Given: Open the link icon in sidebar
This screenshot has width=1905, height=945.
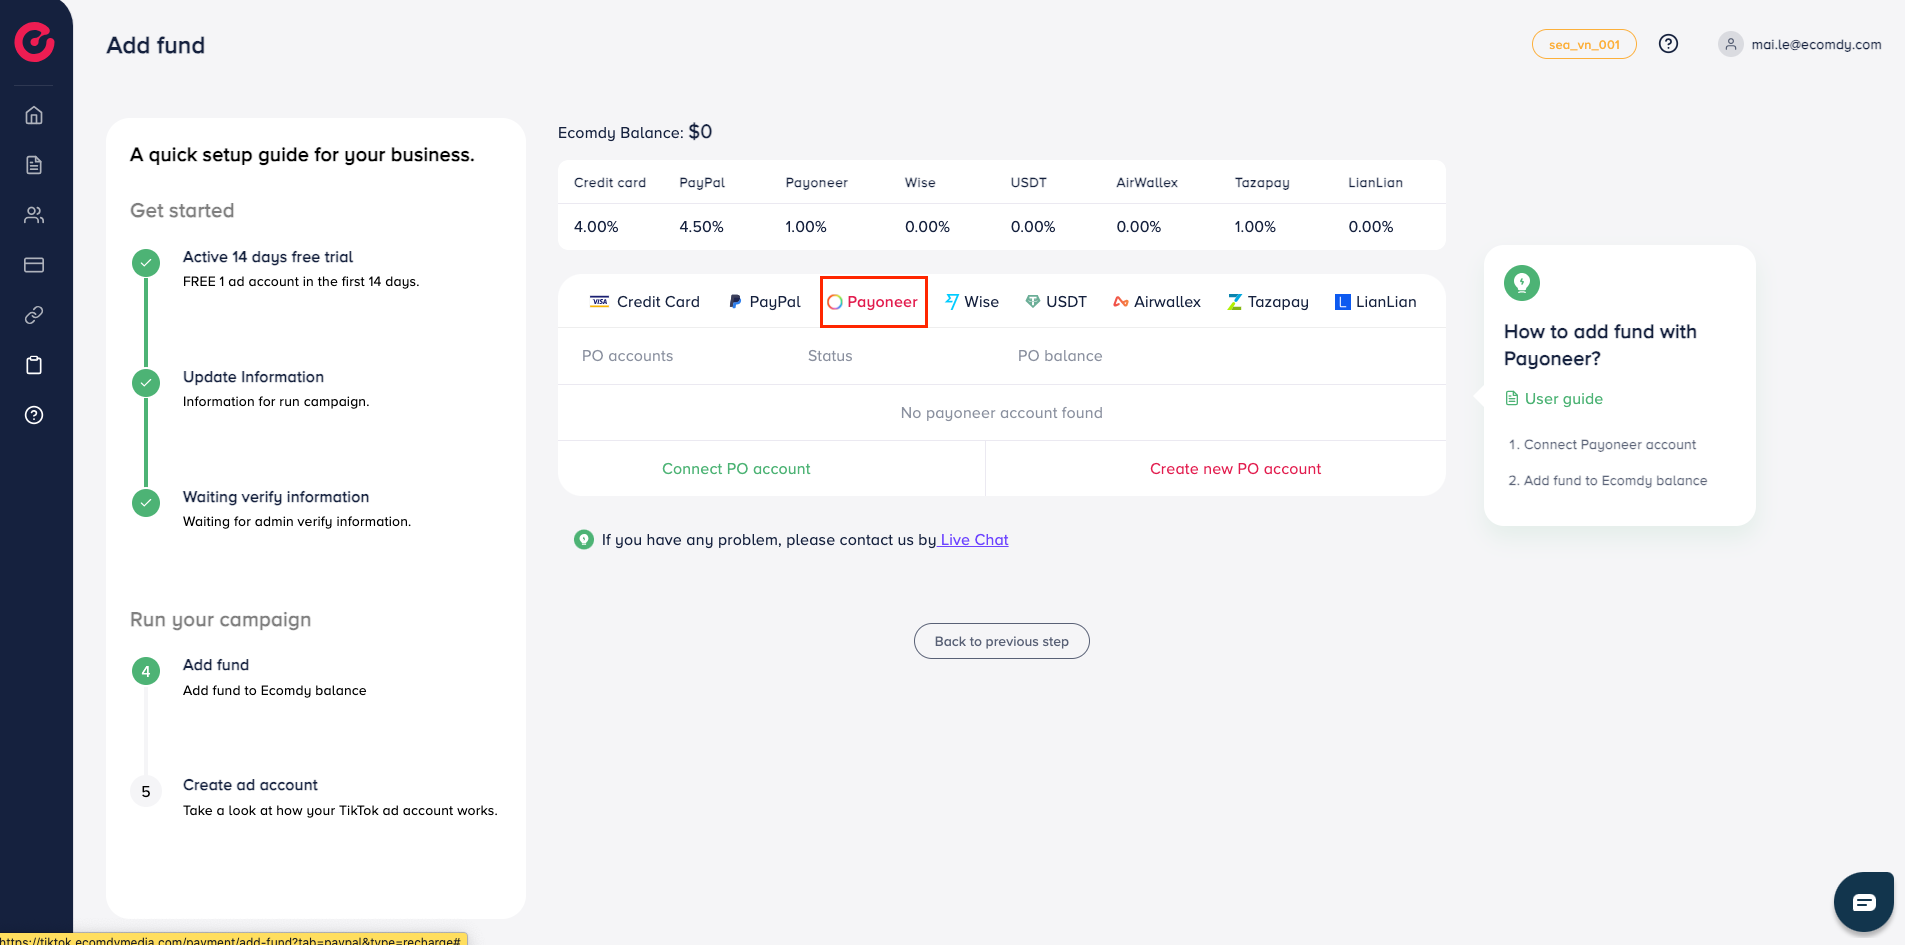Looking at the screenshot, I should click(x=34, y=315).
